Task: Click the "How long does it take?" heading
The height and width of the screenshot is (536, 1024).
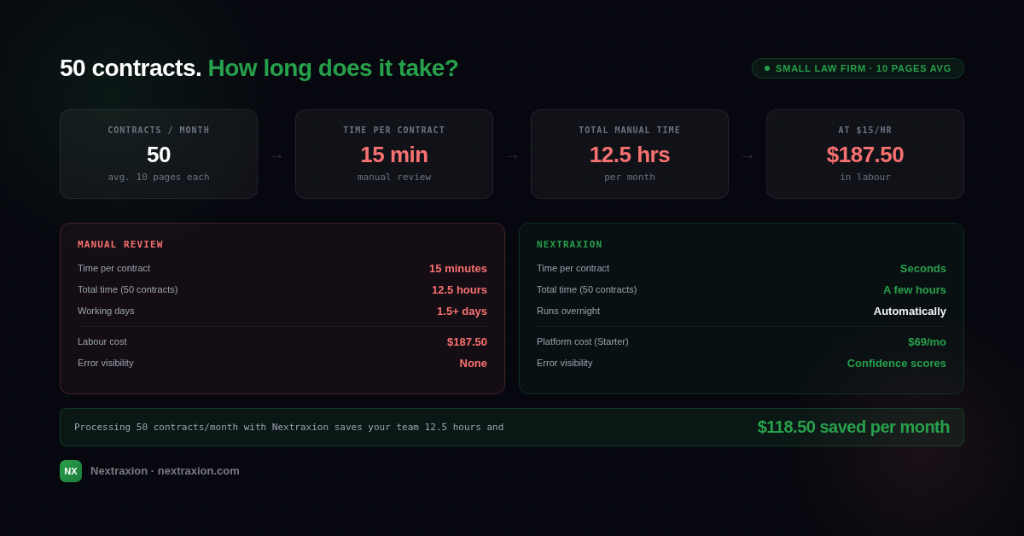Action: (333, 68)
